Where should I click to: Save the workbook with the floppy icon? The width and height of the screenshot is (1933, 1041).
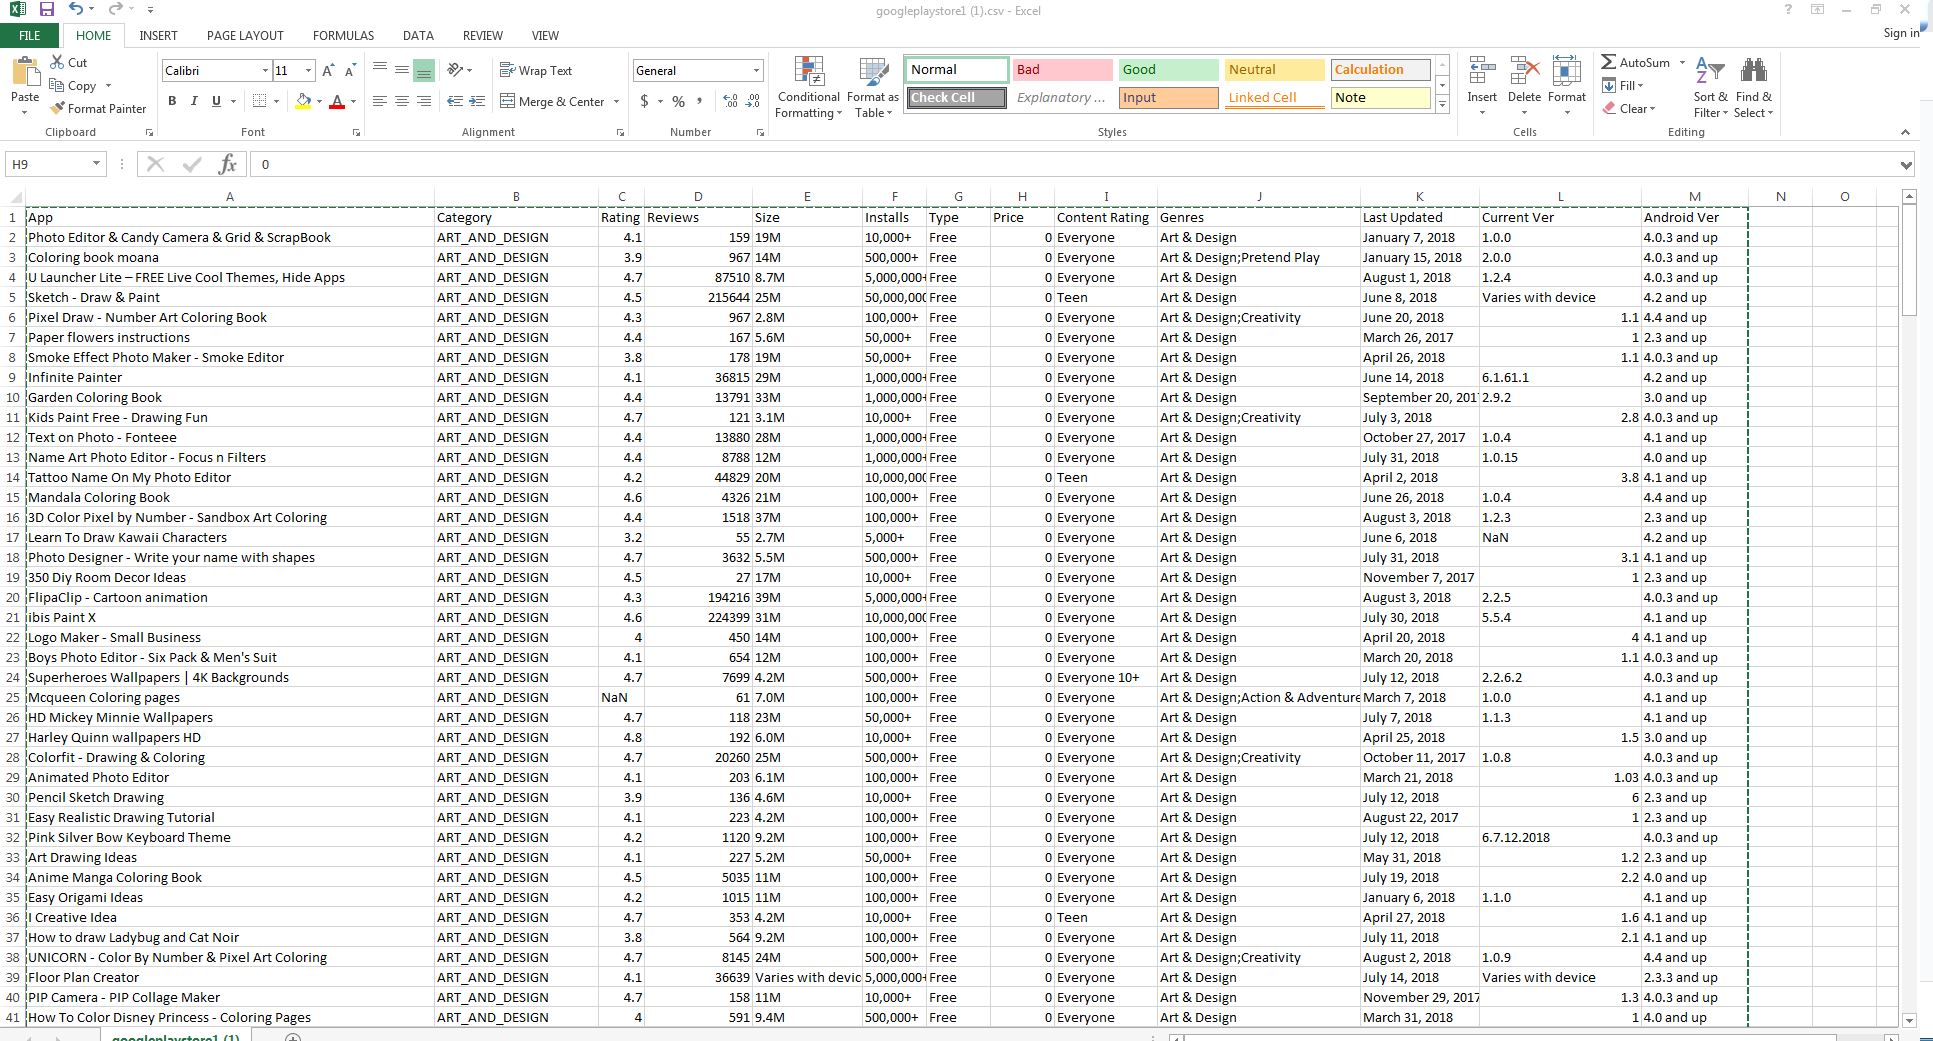[x=46, y=10]
